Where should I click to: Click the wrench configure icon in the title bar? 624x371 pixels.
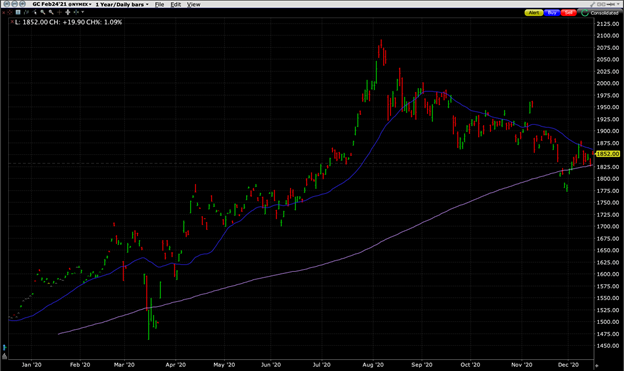[x=593, y=4]
